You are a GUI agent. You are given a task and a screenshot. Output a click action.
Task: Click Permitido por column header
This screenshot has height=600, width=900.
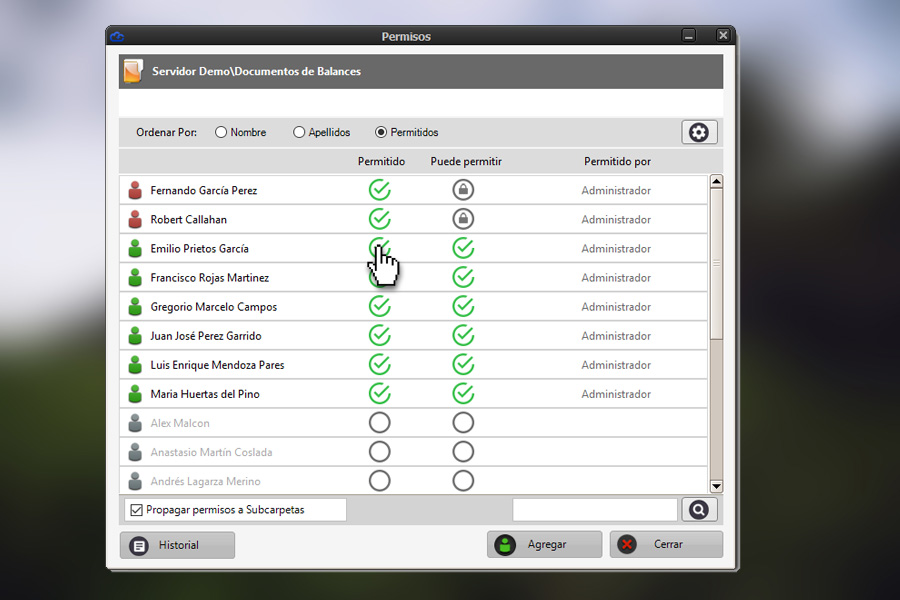(x=617, y=162)
